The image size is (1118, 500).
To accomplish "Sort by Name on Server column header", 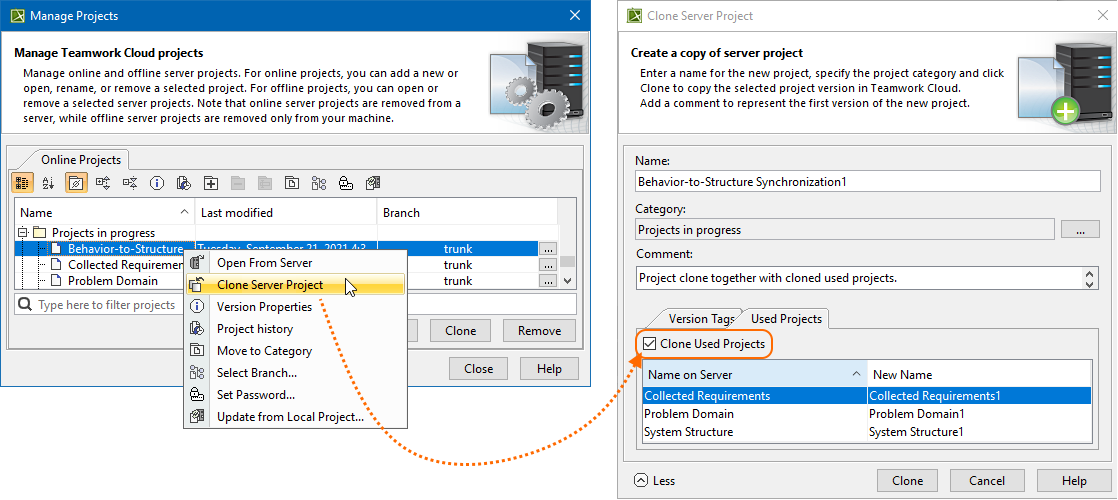I will pos(755,374).
